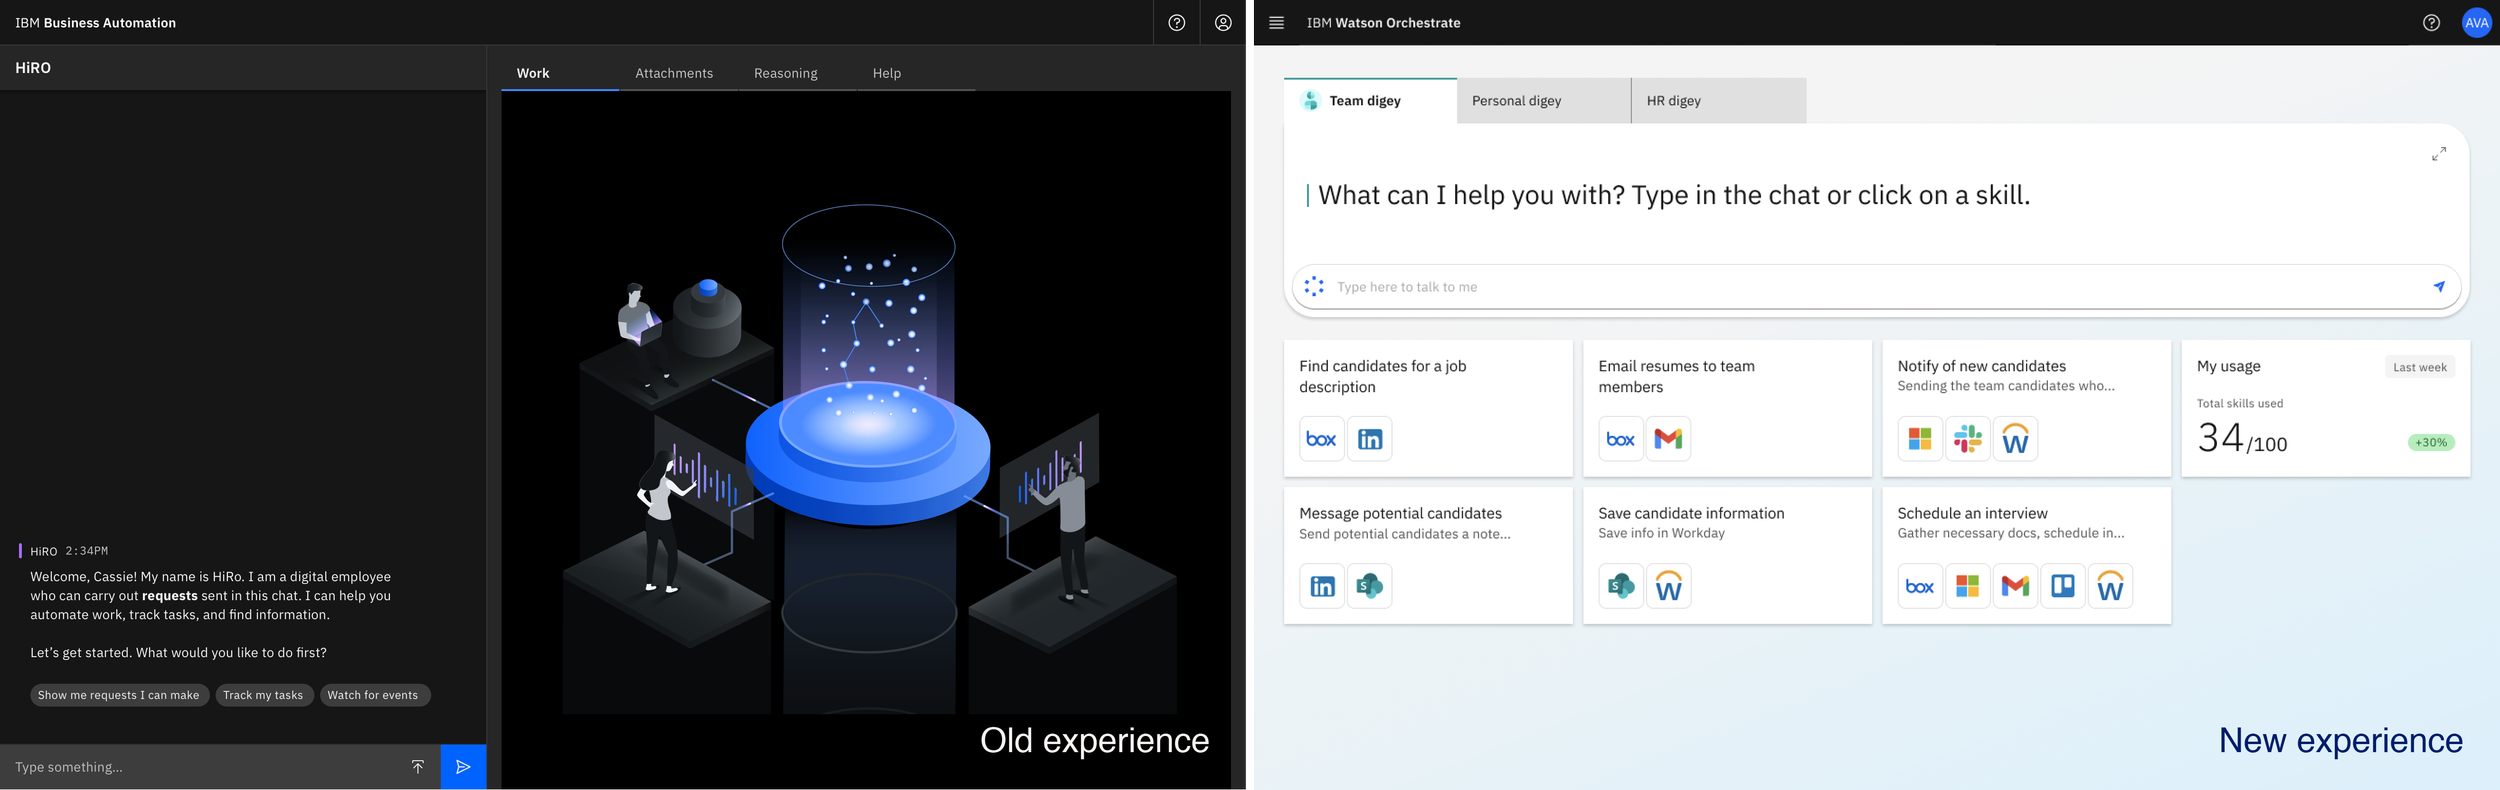
Task: Click Microsoft icon in Schedule an interview card
Action: pos(1968,586)
